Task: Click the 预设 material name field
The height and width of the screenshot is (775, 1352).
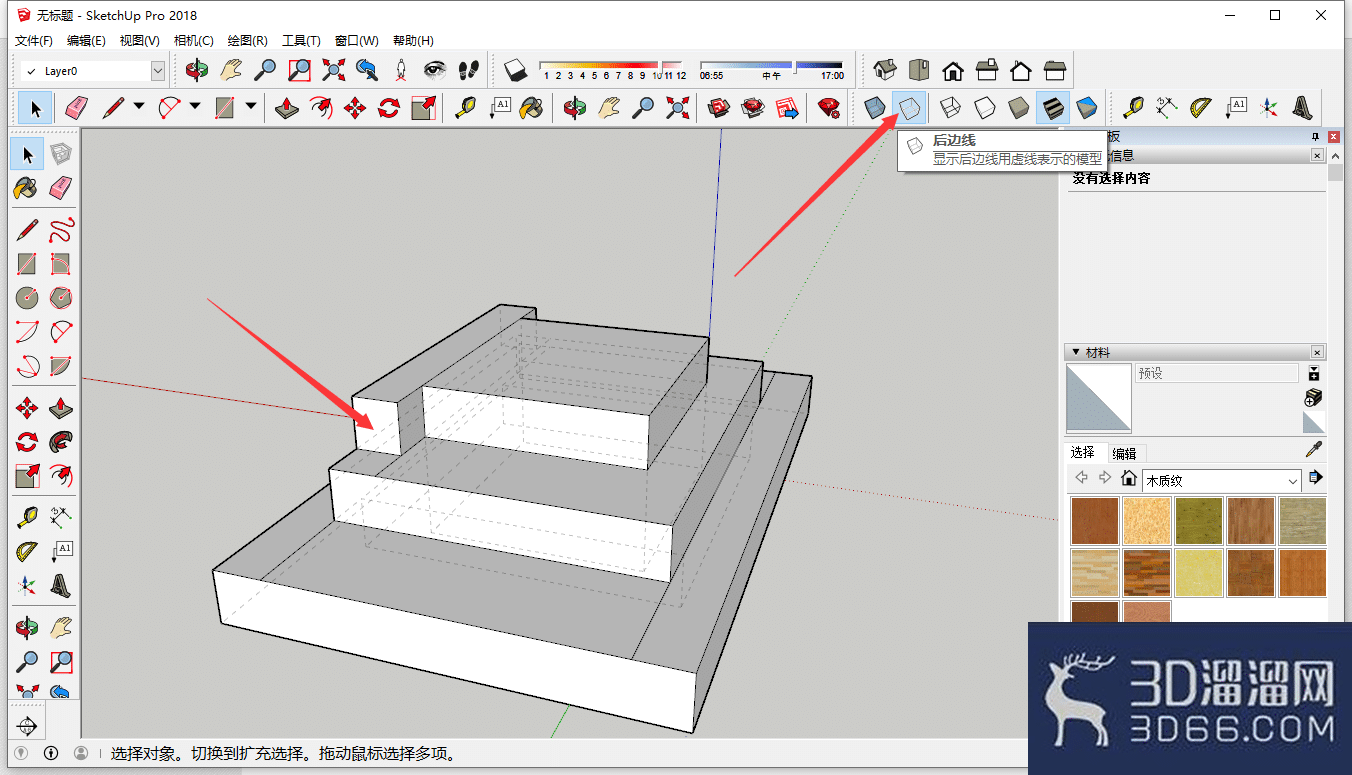Action: 1217,373
